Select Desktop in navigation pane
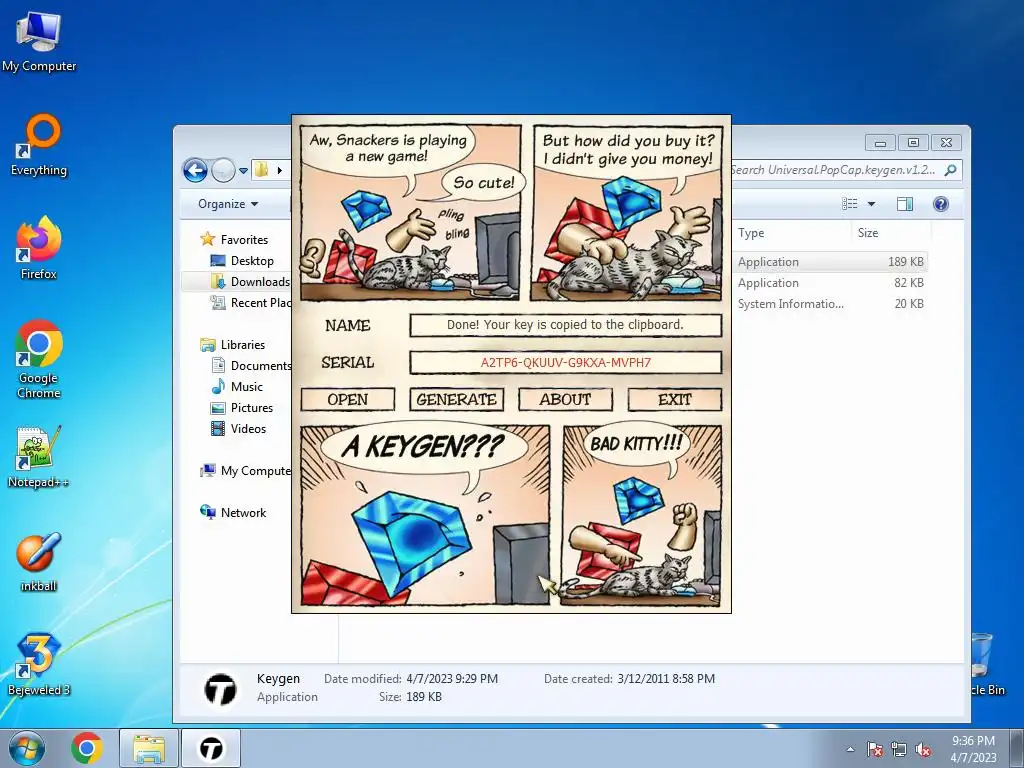The height and width of the screenshot is (768, 1024). click(x=251, y=261)
